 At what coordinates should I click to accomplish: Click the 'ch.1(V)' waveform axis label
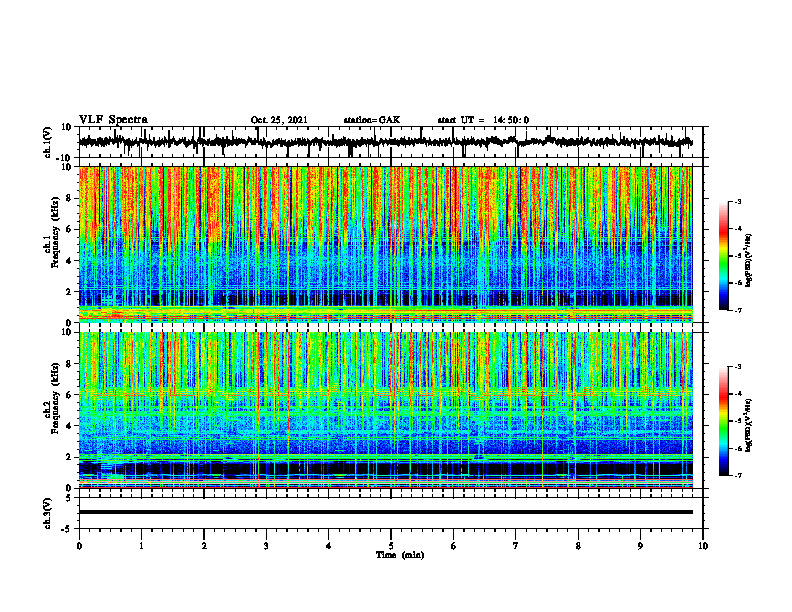[47, 142]
